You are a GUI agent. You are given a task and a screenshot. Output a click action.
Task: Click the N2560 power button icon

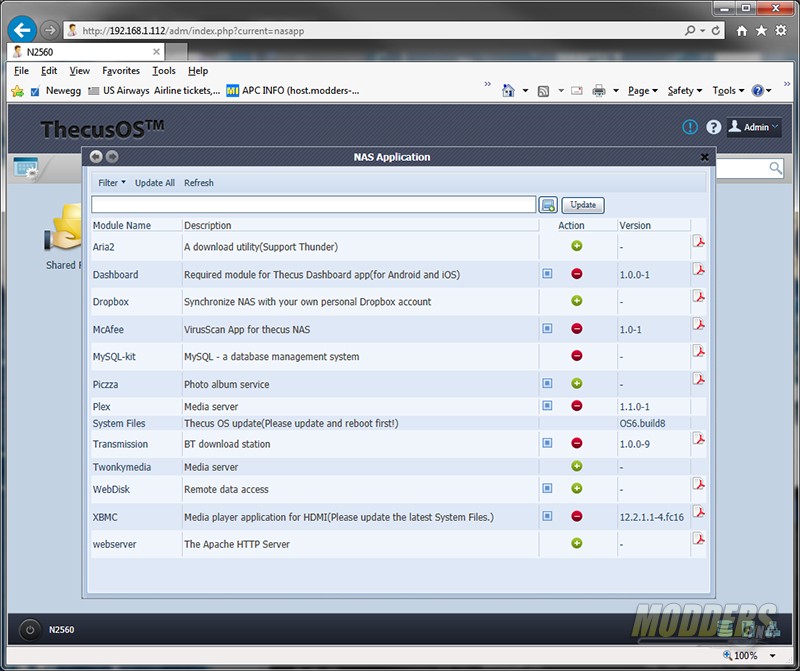30,630
